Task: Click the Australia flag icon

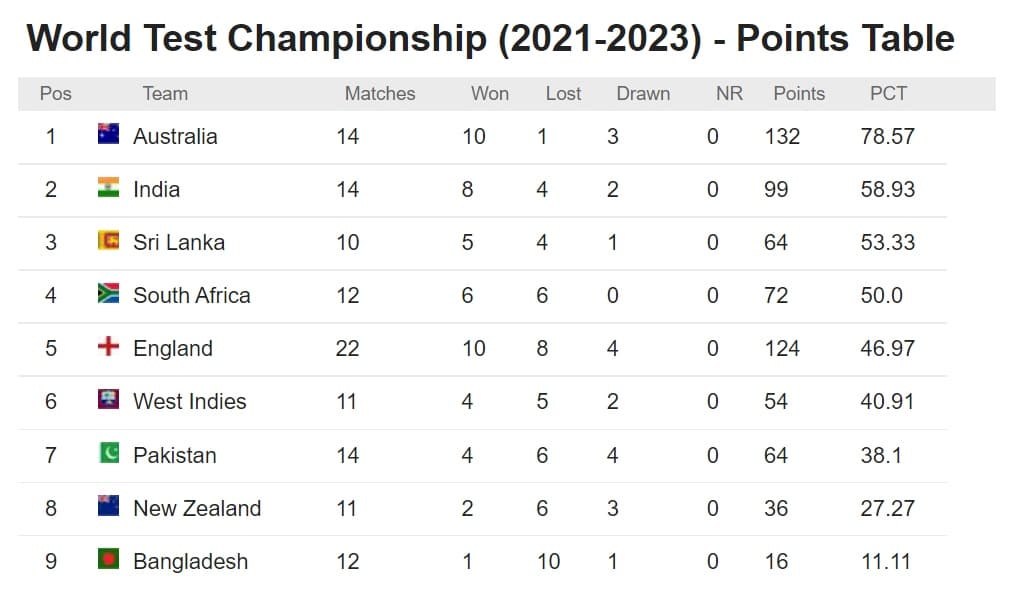Action: coord(109,134)
